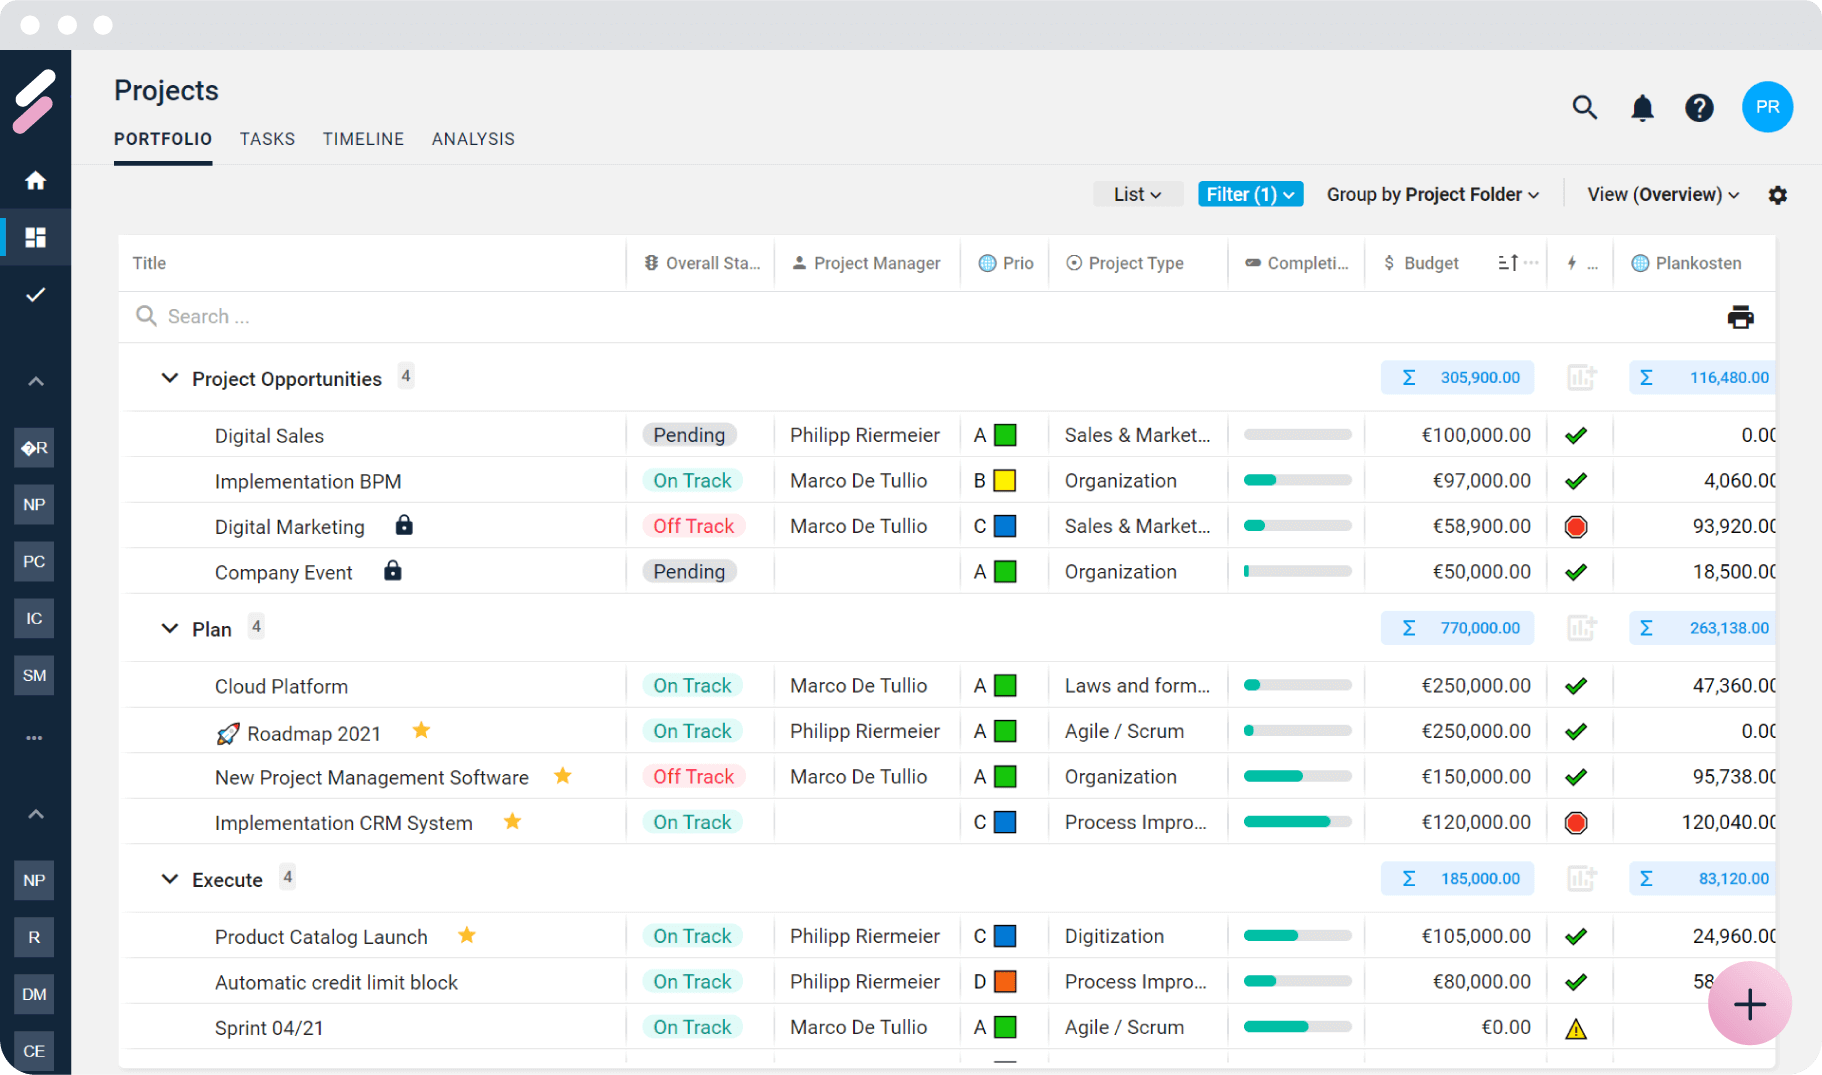Viewport: 1822px width, 1075px height.
Task: Click the search magnifier icon in header
Action: (x=1584, y=107)
